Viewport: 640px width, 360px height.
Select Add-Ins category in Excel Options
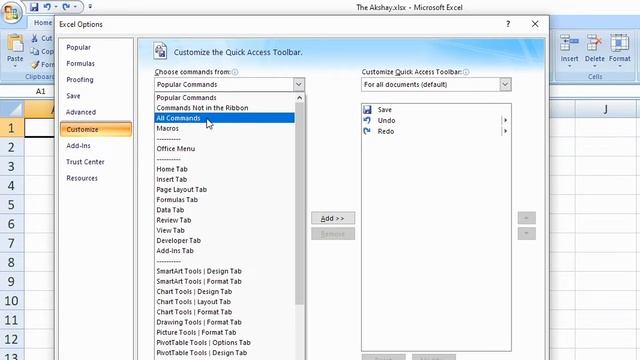pos(78,146)
